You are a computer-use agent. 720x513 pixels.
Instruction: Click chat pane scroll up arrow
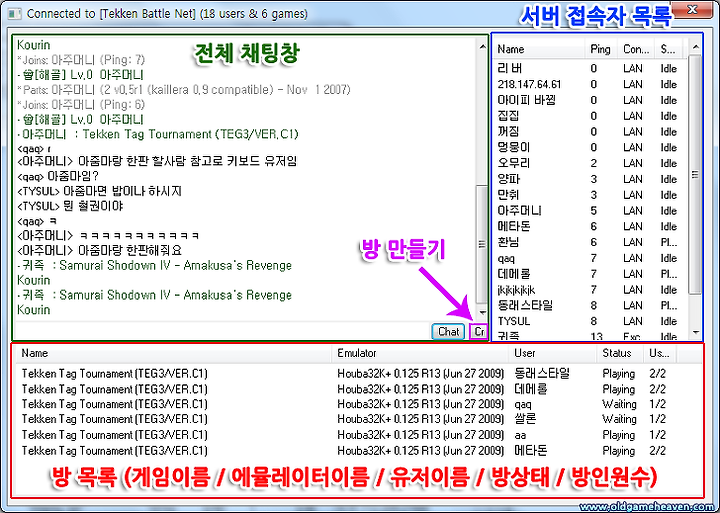[482, 46]
